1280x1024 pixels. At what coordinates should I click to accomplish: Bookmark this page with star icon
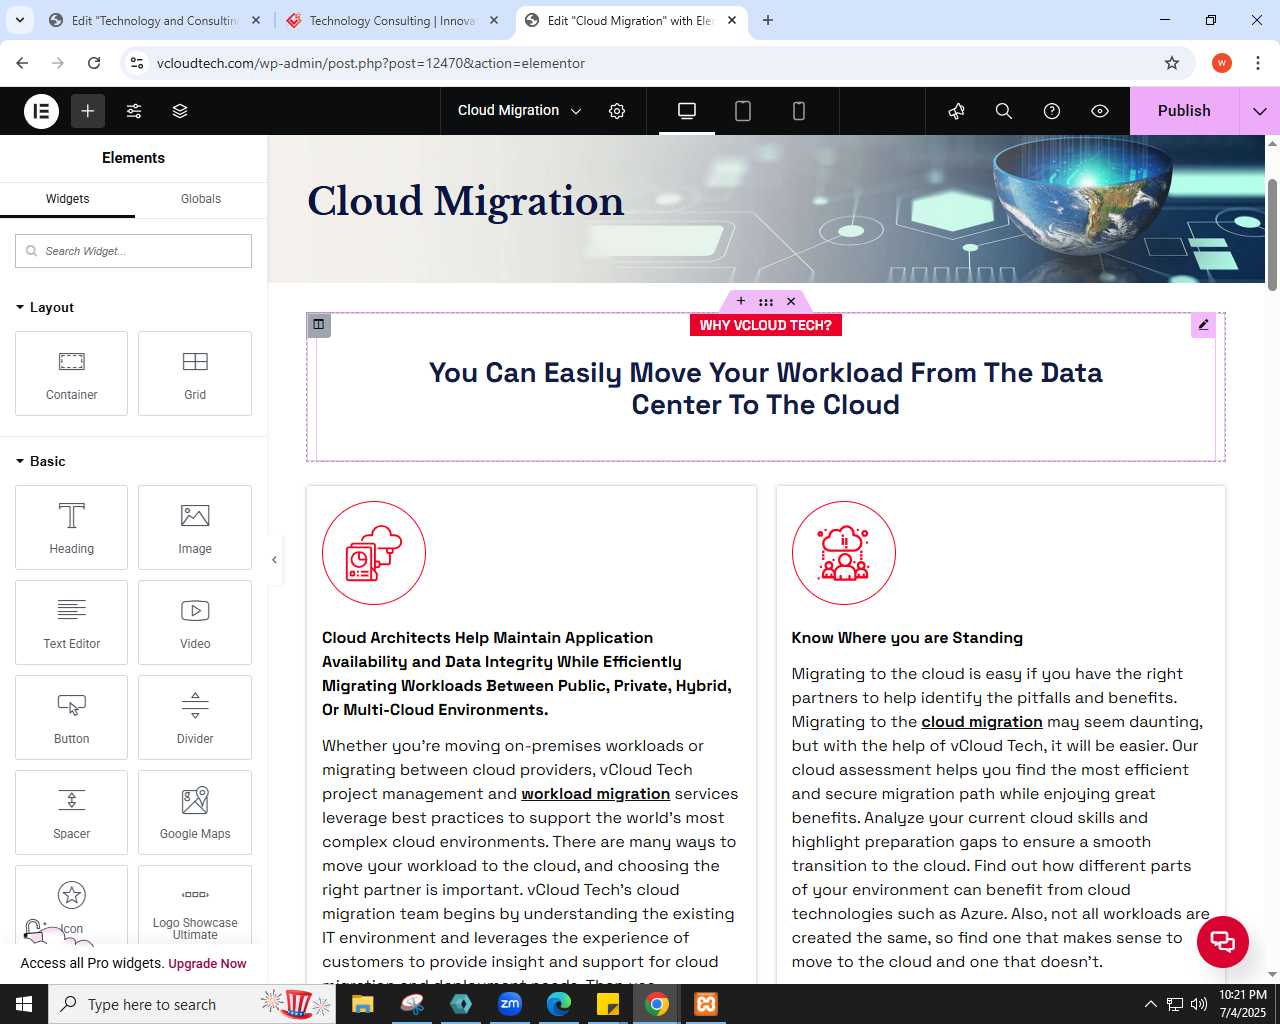pos(1172,63)
